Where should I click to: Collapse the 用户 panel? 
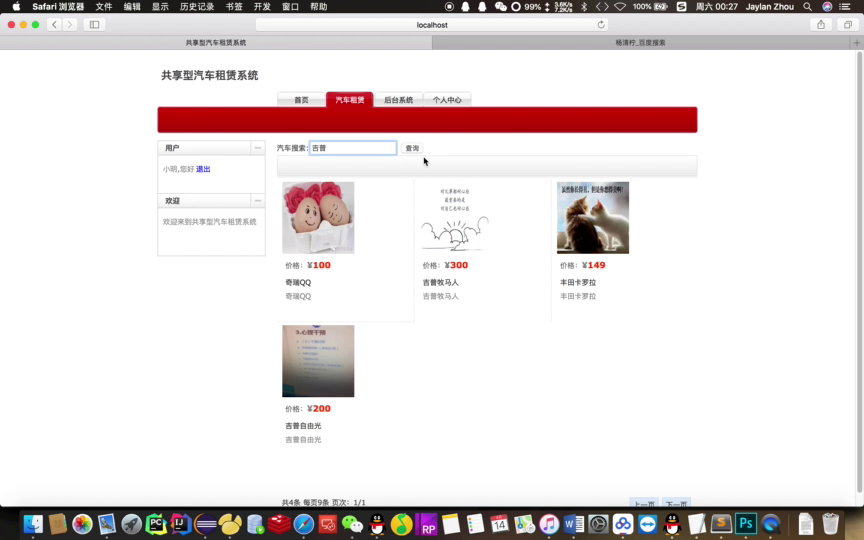pos(257,148)
